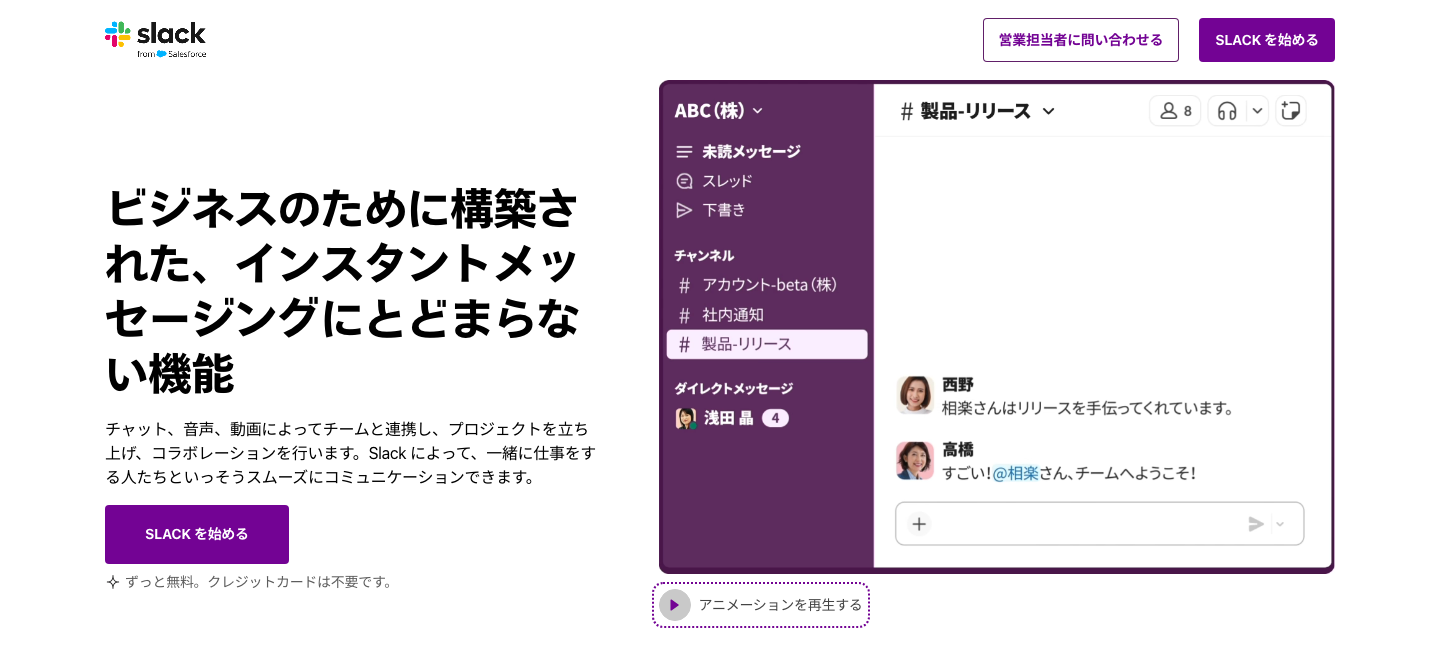Click the hash icon beside アカウント-beta (株)
The width and height of the screenshot is (1440, 660).
click(x=684, y=285)
